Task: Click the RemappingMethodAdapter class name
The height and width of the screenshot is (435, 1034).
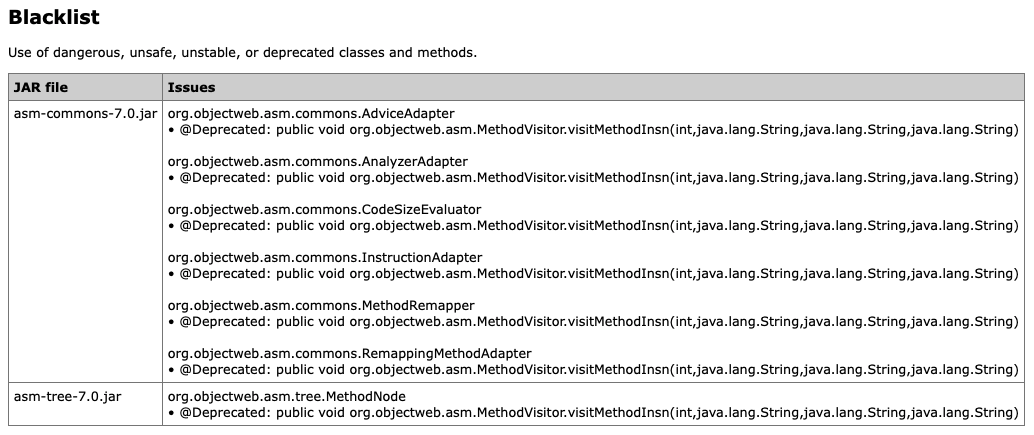Action: coord(349,353)
